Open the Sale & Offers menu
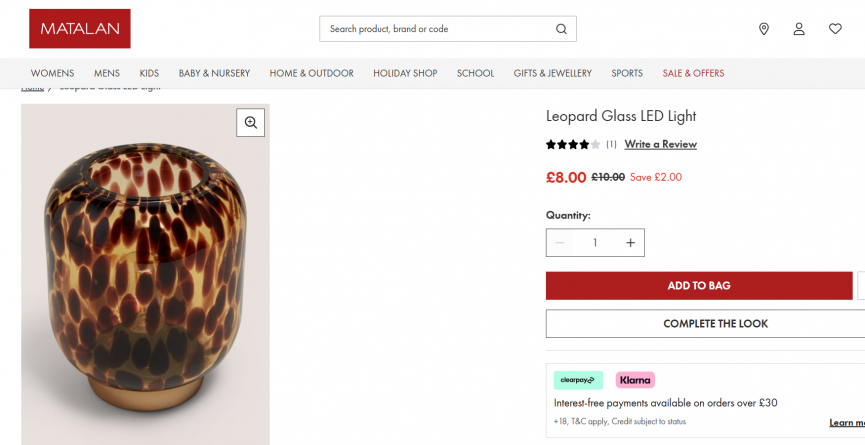 pyautogui.click(x=693, y=73)
